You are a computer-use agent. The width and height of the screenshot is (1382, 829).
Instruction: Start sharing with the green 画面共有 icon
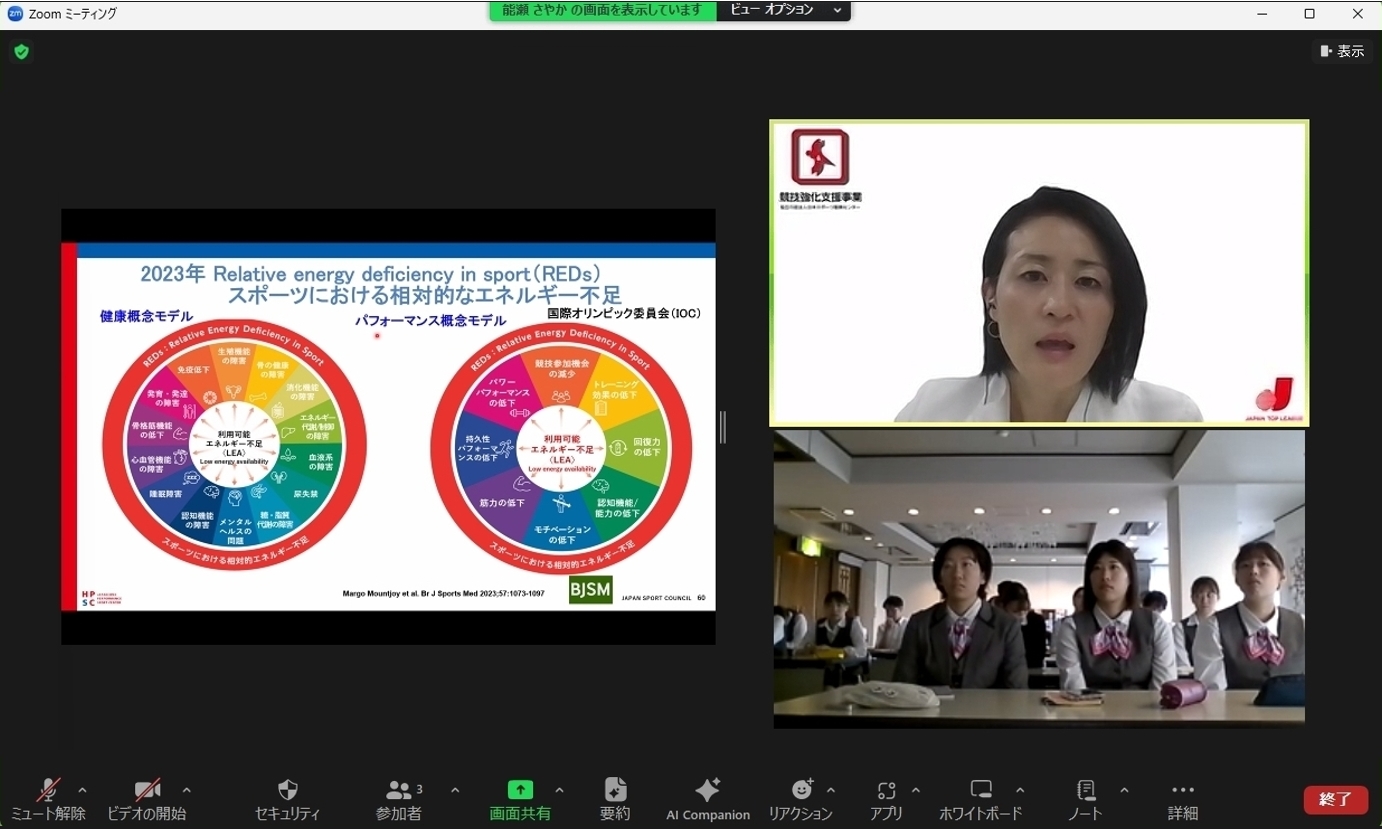520,790
